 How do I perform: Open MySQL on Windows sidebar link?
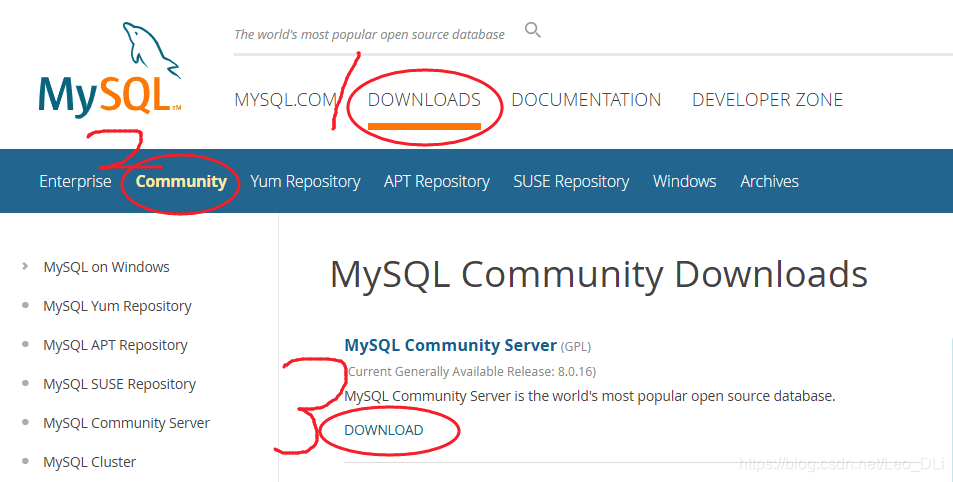click(x=106, y=267)
